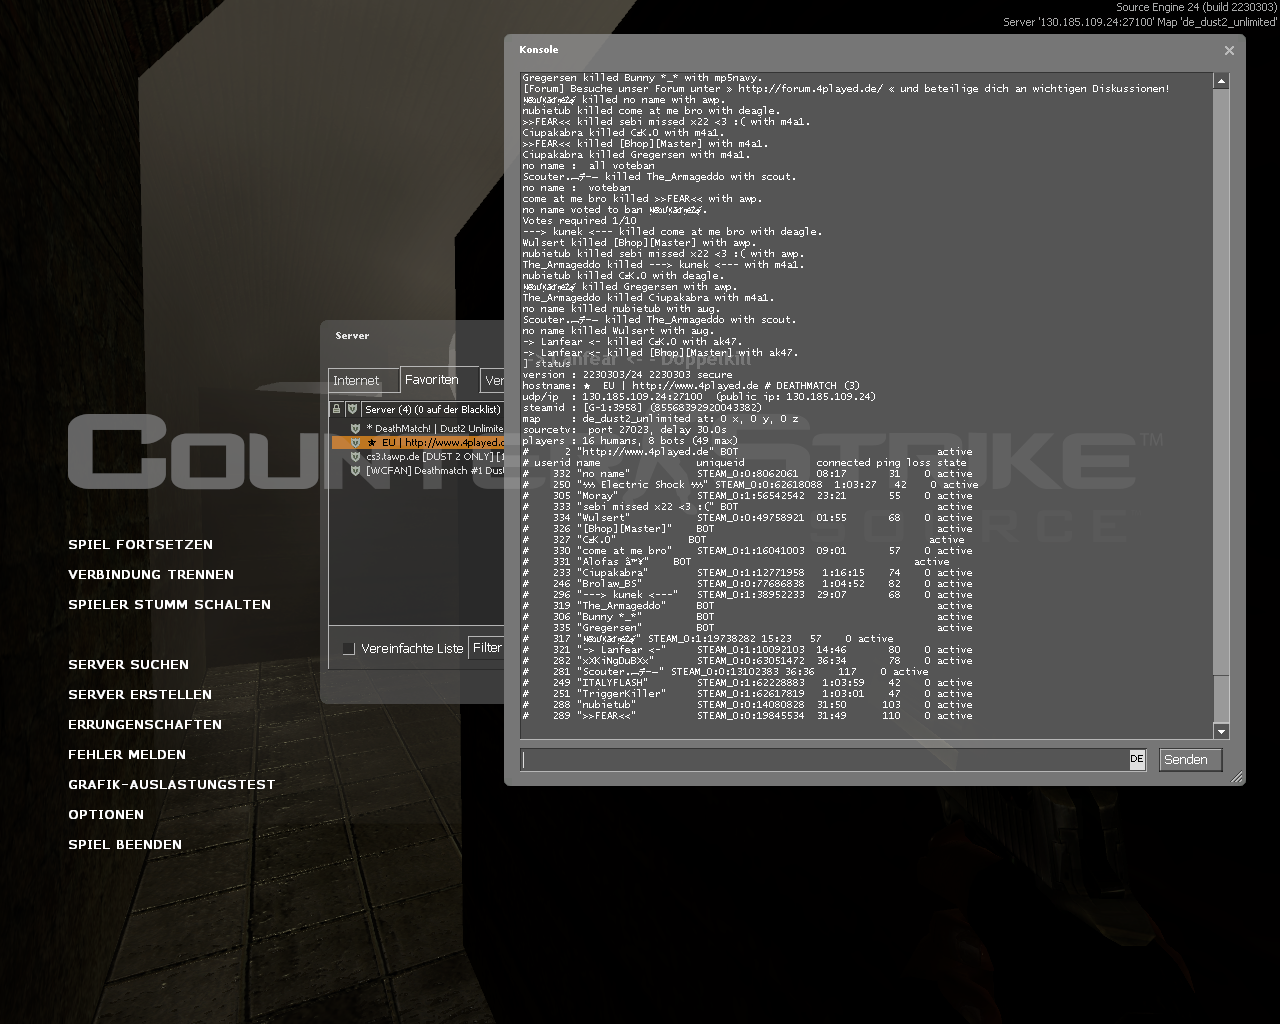Click the console command input field
The height and width of the screenshot is (1024, 1280).
coord(824,760)
